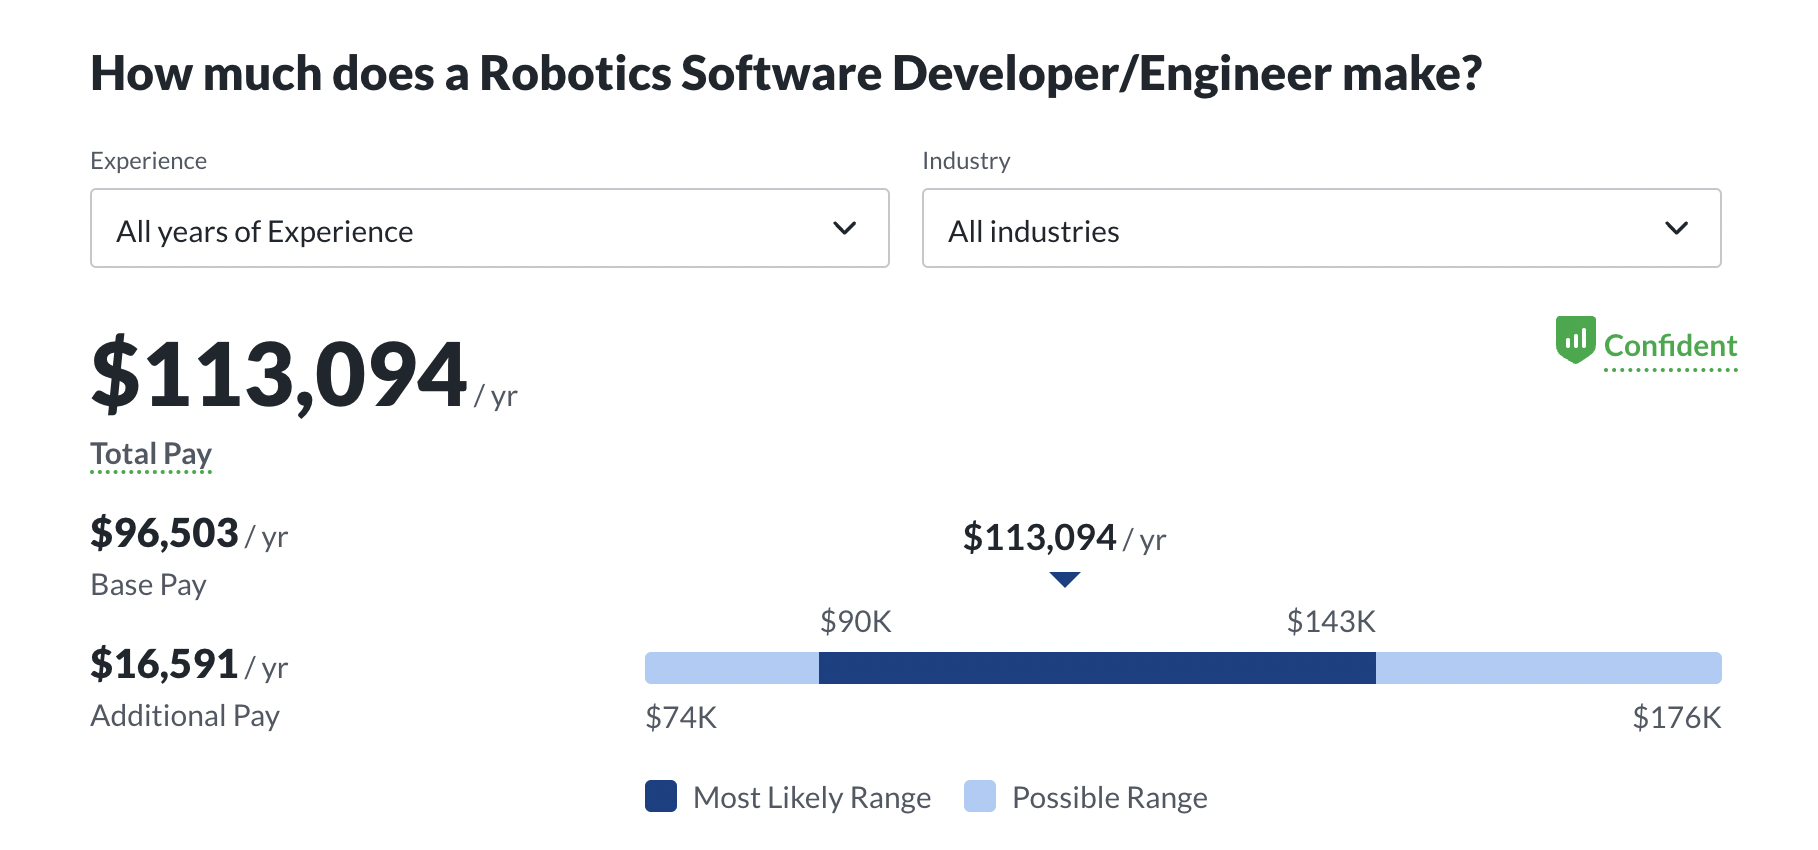Click the dark blue salary range segment
Viewport: 1818px width, 850px height.
(1097, 667)
